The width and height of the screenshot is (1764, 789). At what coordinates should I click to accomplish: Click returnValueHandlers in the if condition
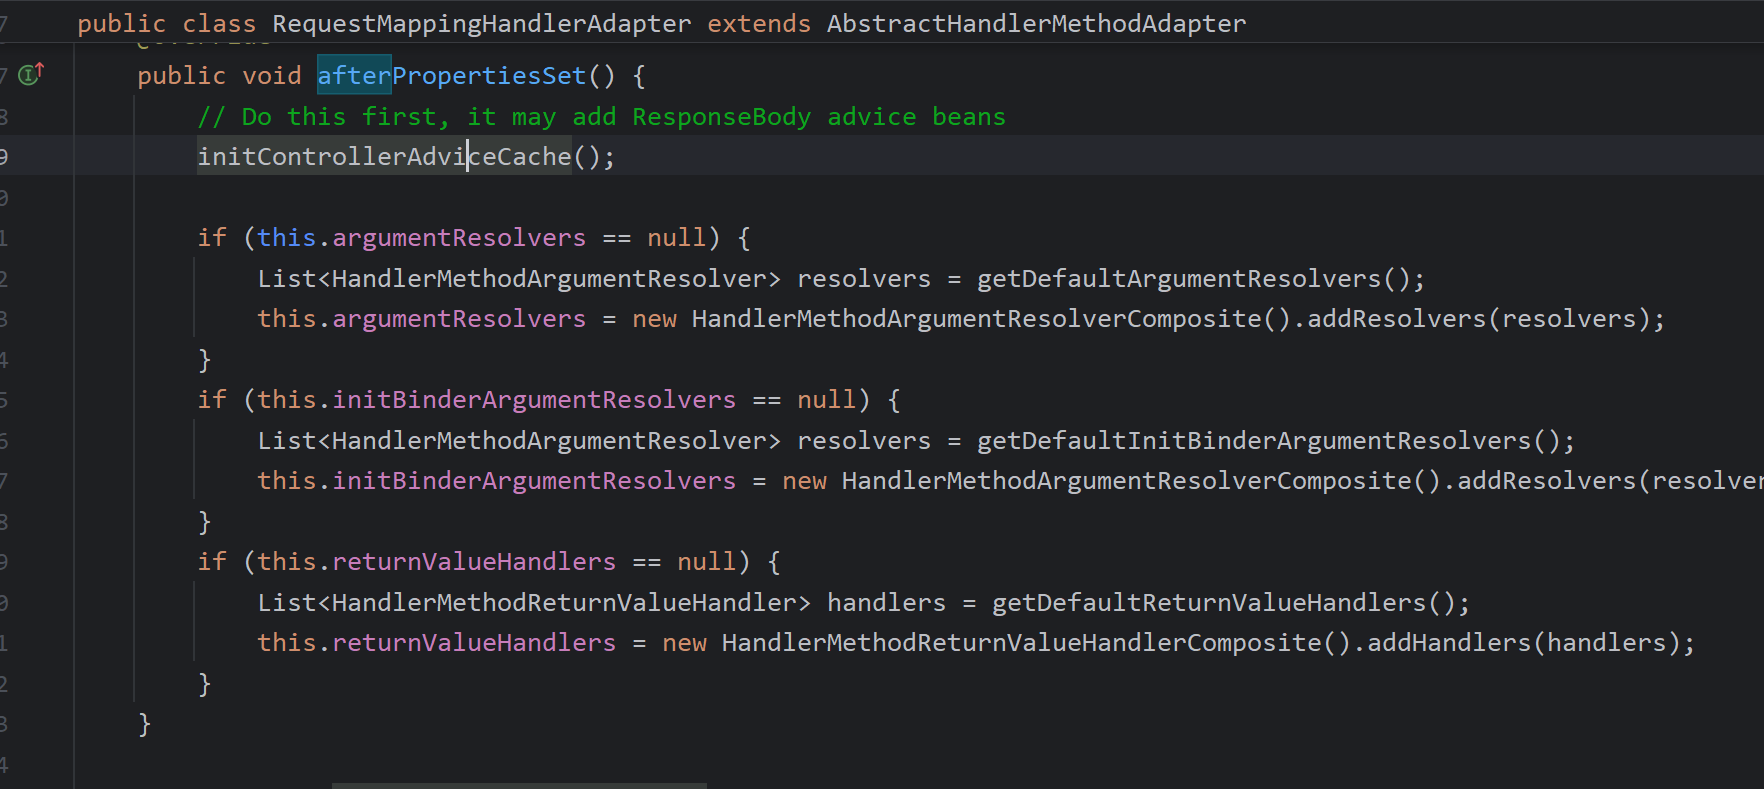click(474, 562)
